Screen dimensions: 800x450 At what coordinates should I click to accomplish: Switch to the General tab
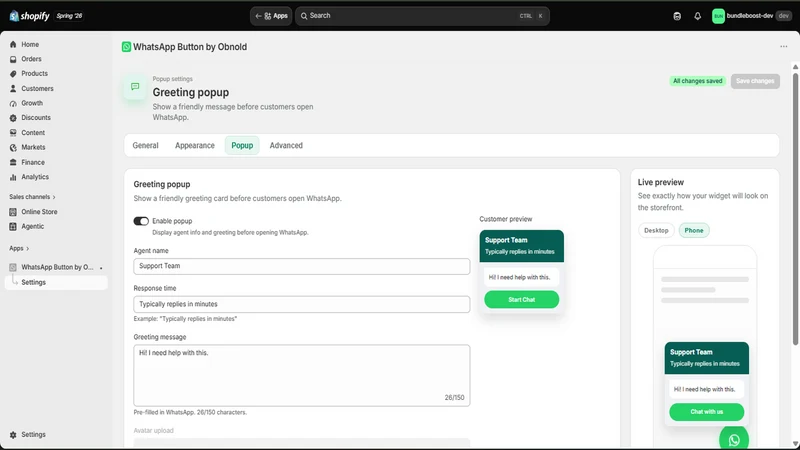pyautogui.click(x=145, y=145)
